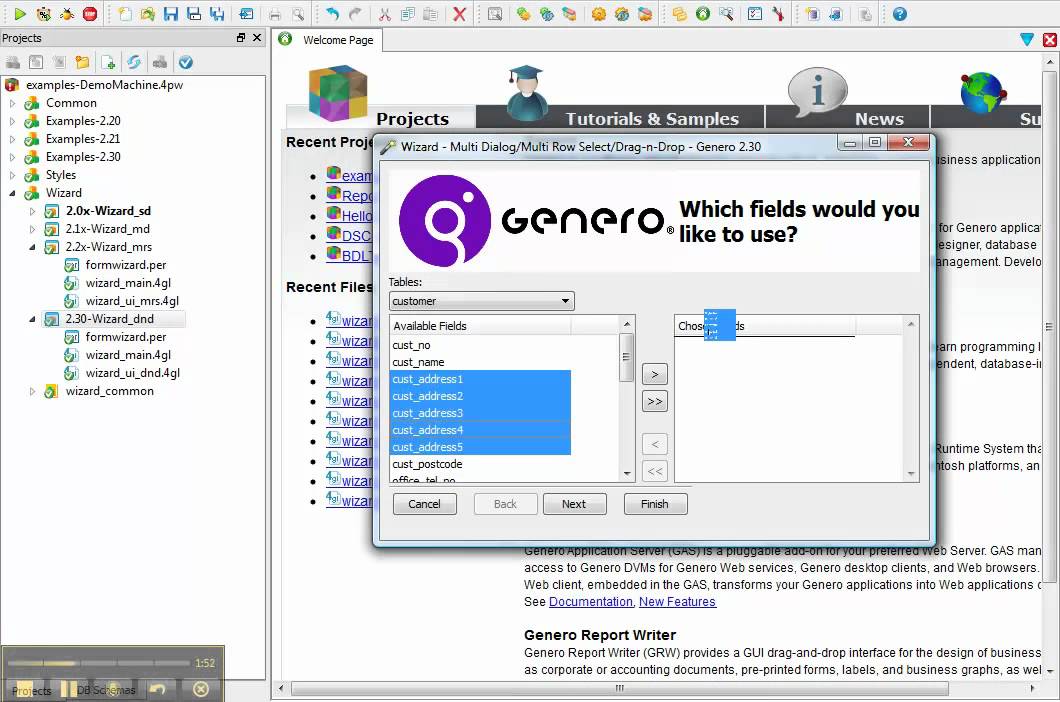Screen dimensions: 1060x702
Task: Click the Print toolbar icon
Action: coord(274,14)
